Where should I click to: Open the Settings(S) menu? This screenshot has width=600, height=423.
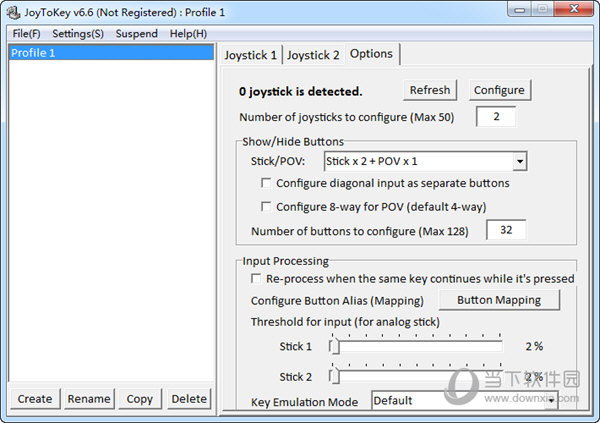pyautogui.click(x=78, y=34)
